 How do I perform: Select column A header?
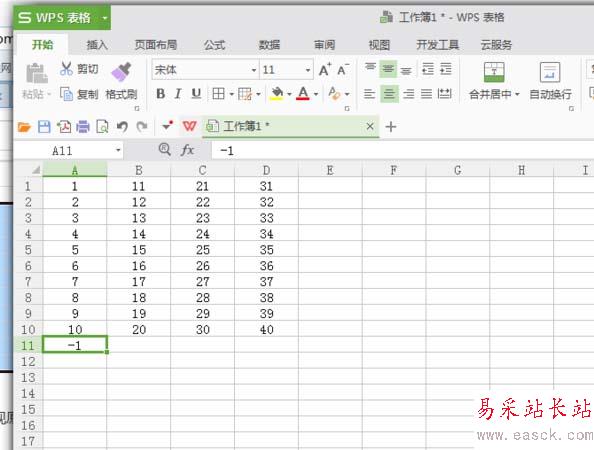coord(75,170)
